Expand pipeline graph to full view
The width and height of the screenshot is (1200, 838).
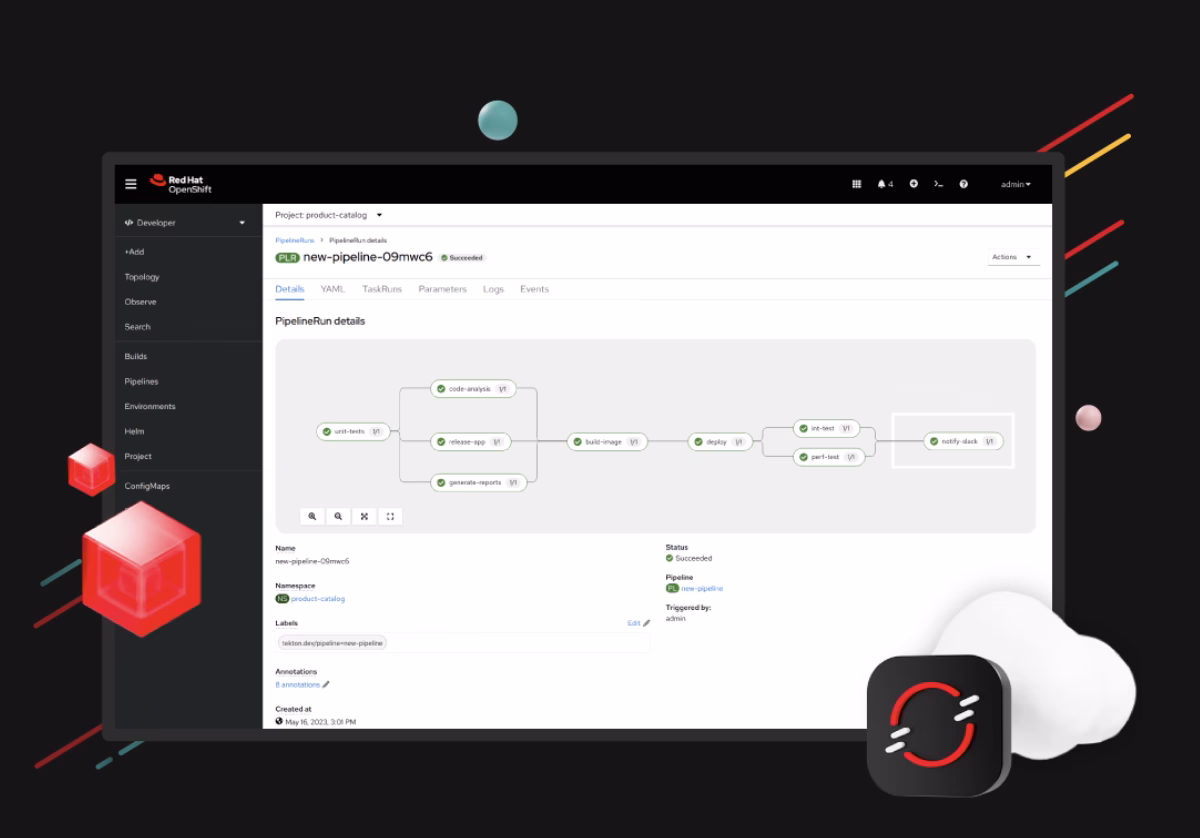(x=390, y=516)
